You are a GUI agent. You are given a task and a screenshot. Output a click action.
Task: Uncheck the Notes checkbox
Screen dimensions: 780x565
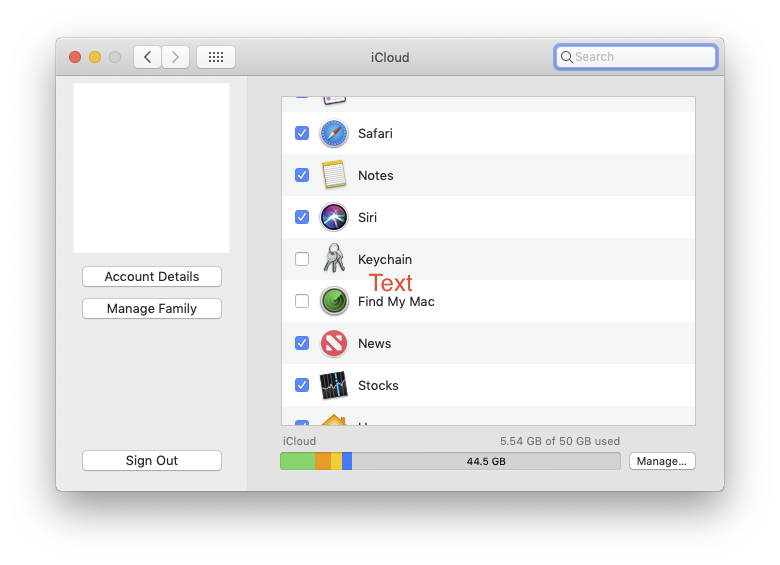pos(302,175)
